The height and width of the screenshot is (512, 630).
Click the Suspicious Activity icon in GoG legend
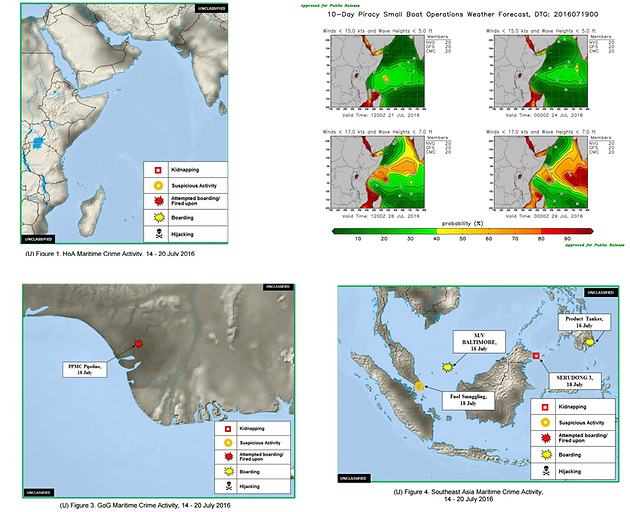tap(228, 443)
